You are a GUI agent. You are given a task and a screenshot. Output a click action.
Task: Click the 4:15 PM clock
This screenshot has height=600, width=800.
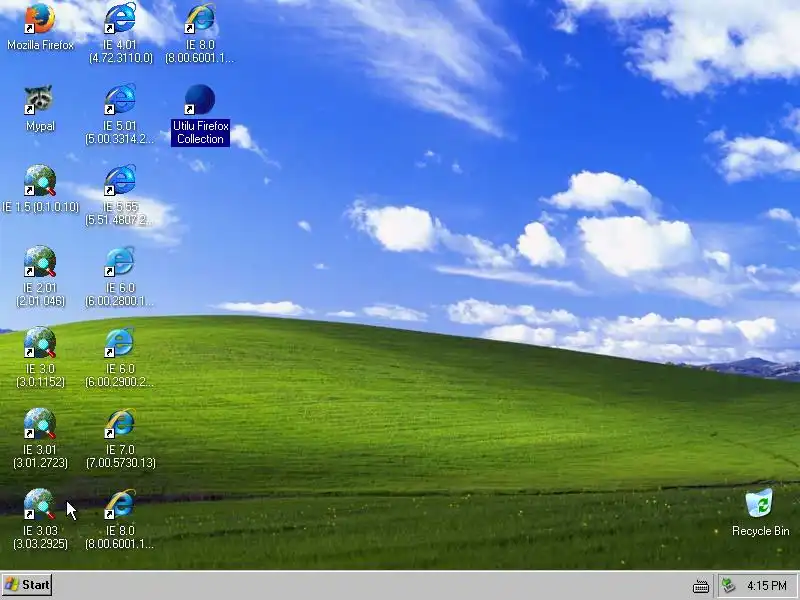[767, 585]
